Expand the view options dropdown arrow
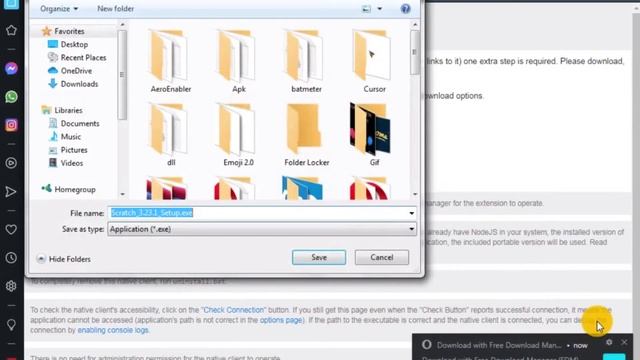Viewport: 640px width, 360px height. [x=380, y=9]
